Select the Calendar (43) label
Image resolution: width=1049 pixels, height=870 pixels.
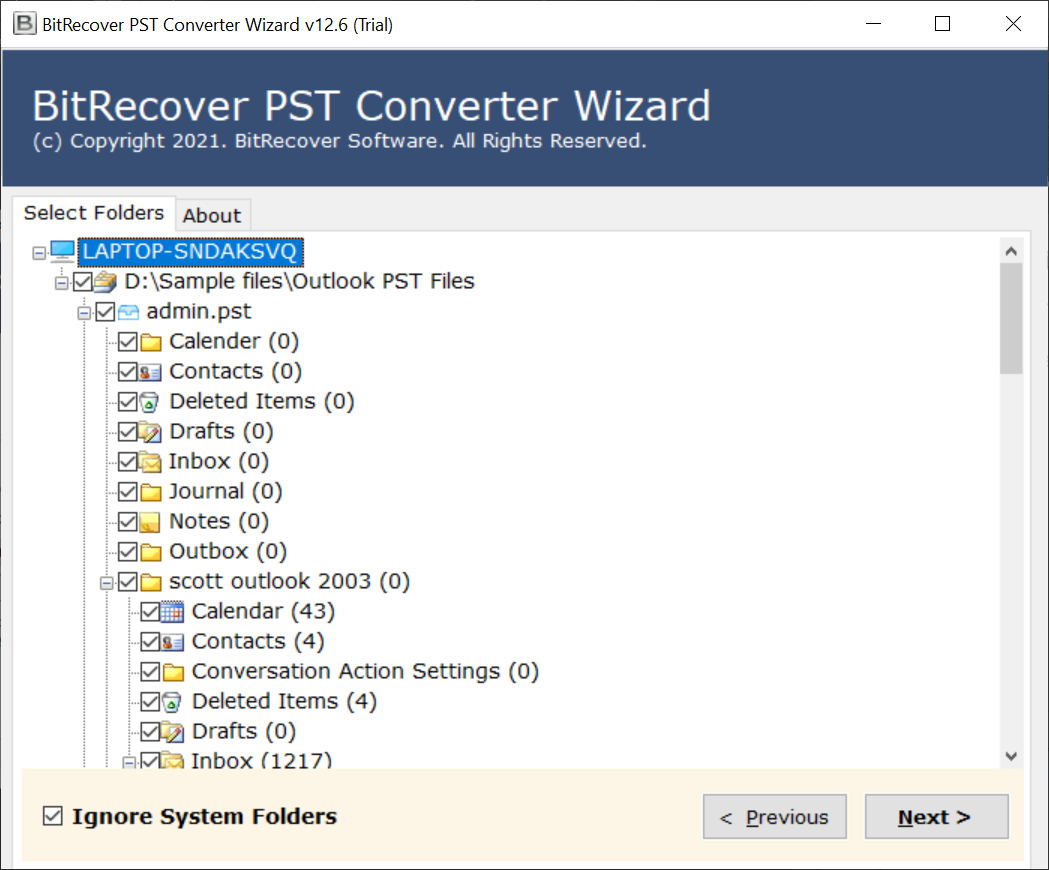(263, 612)
